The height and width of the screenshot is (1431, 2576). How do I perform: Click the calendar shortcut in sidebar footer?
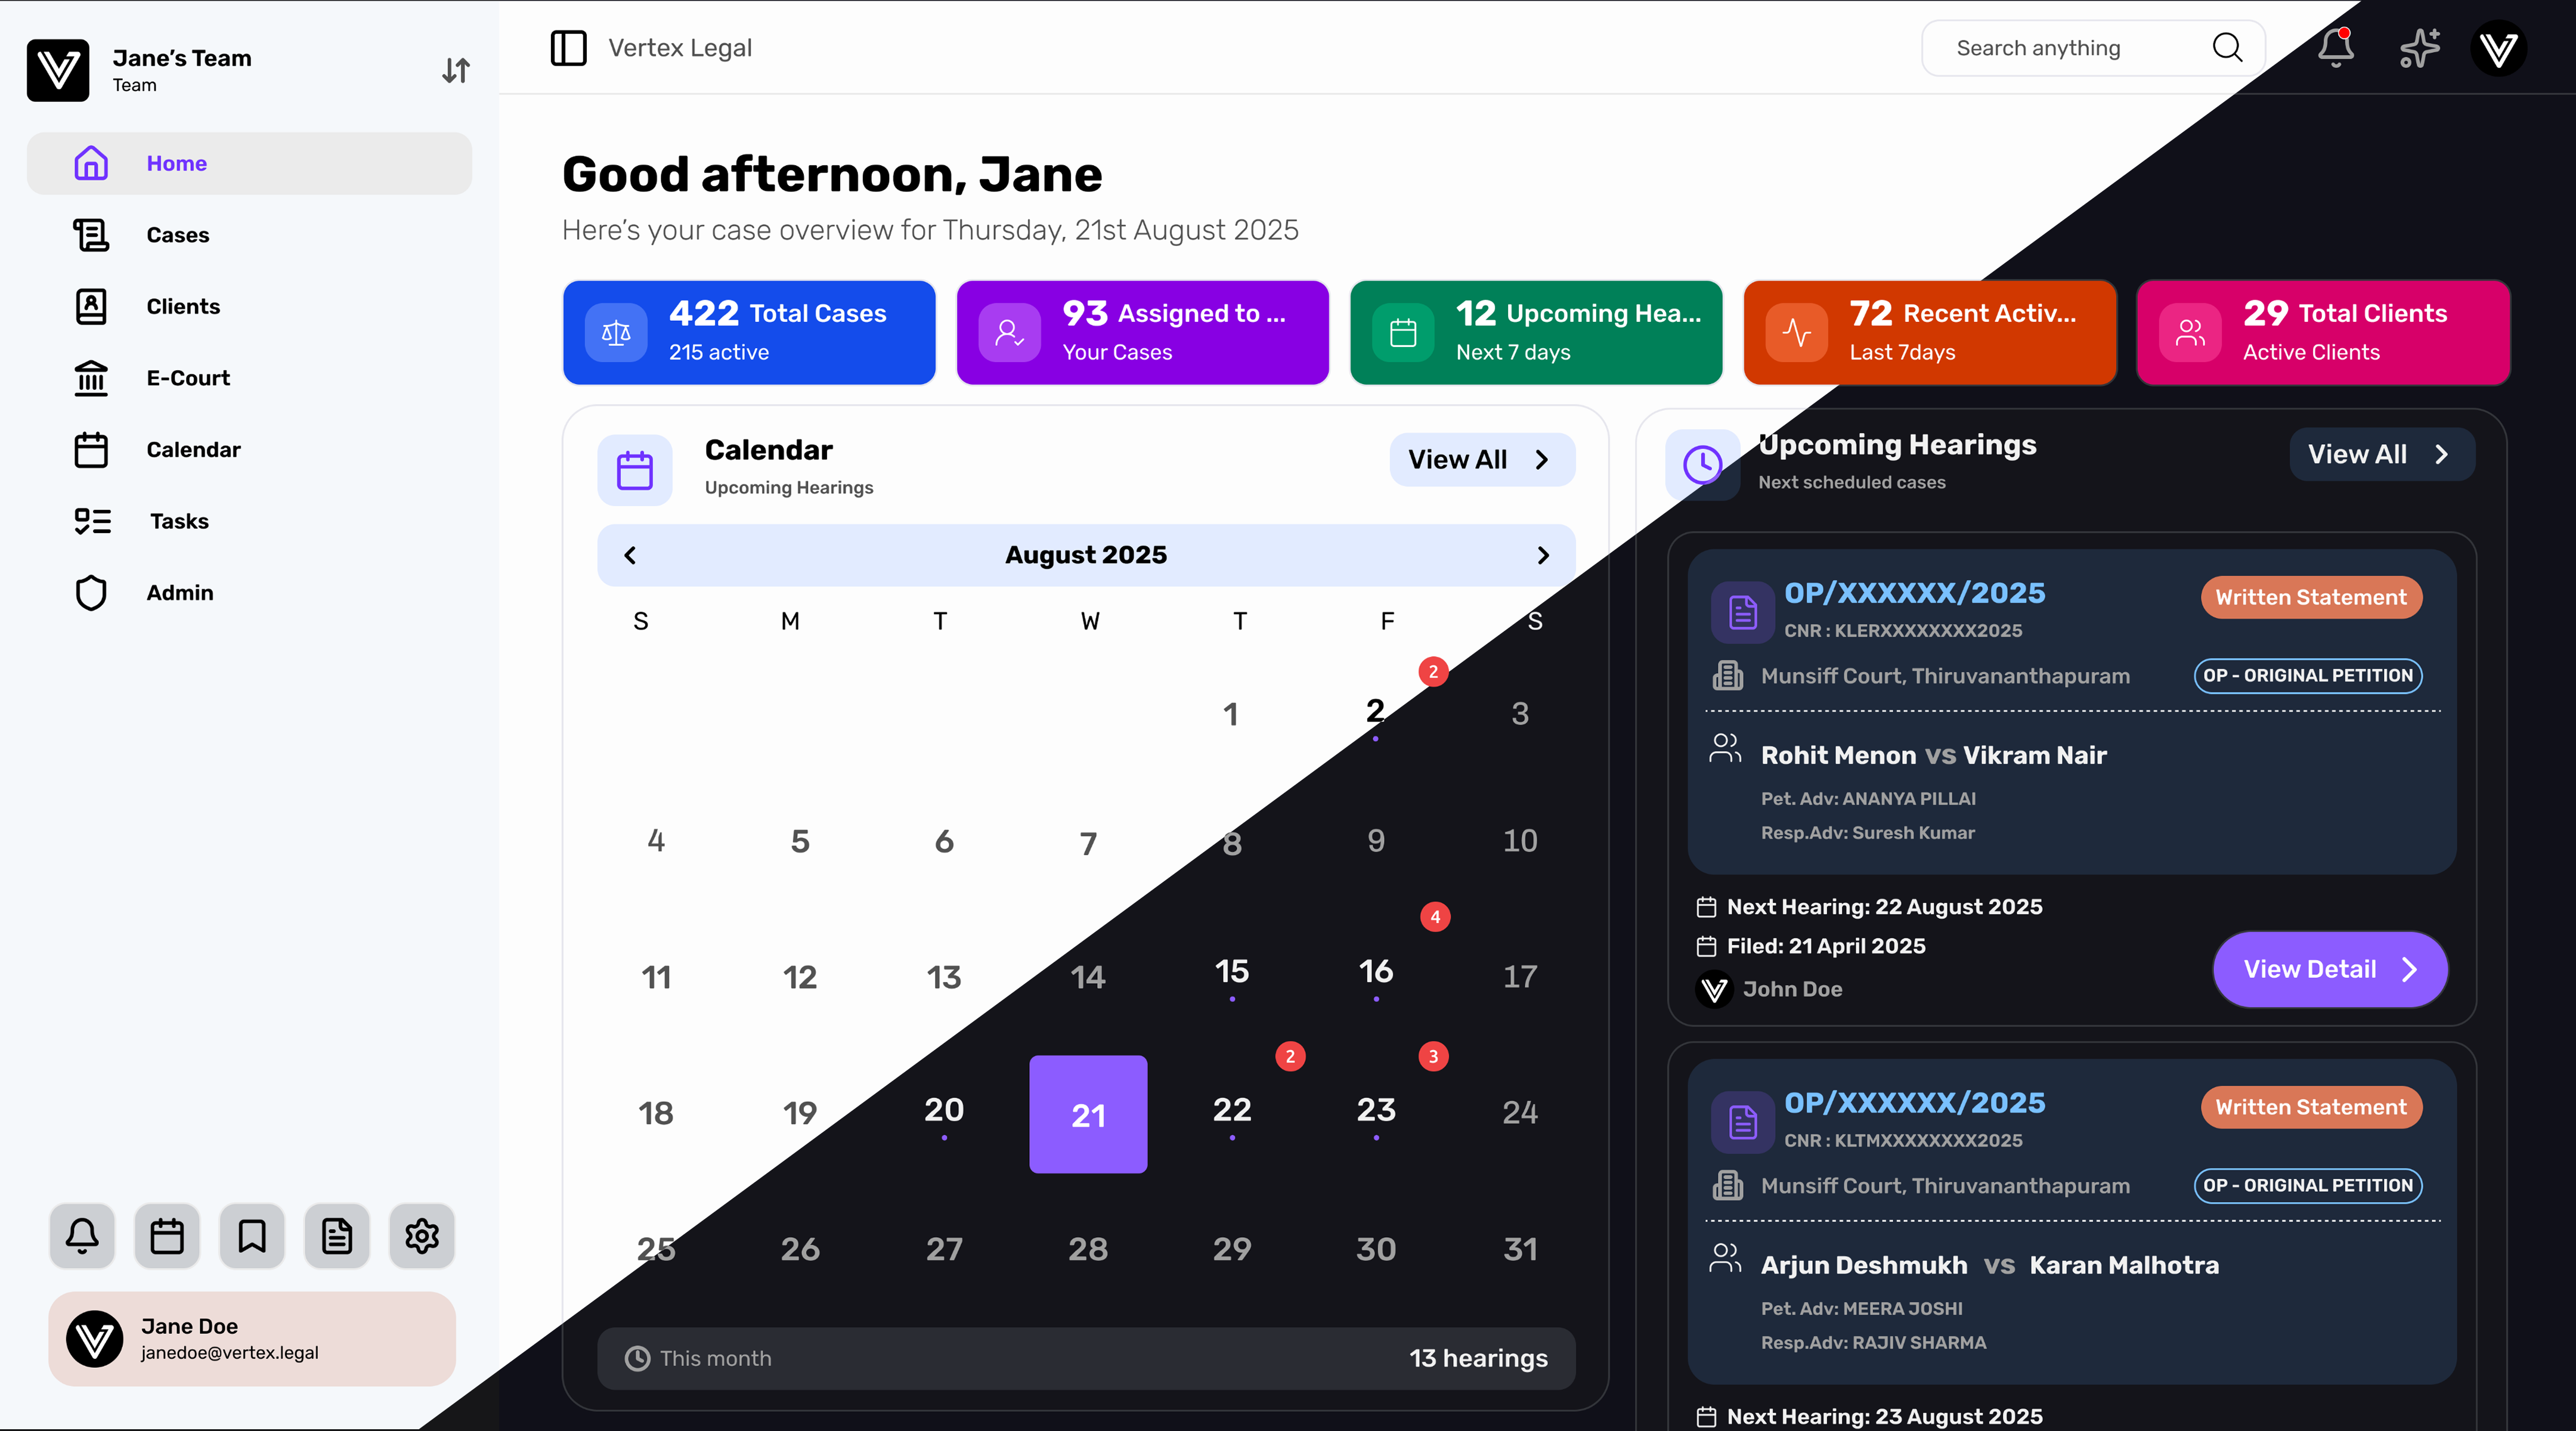pyautogui.click(x=167, y=1236)
